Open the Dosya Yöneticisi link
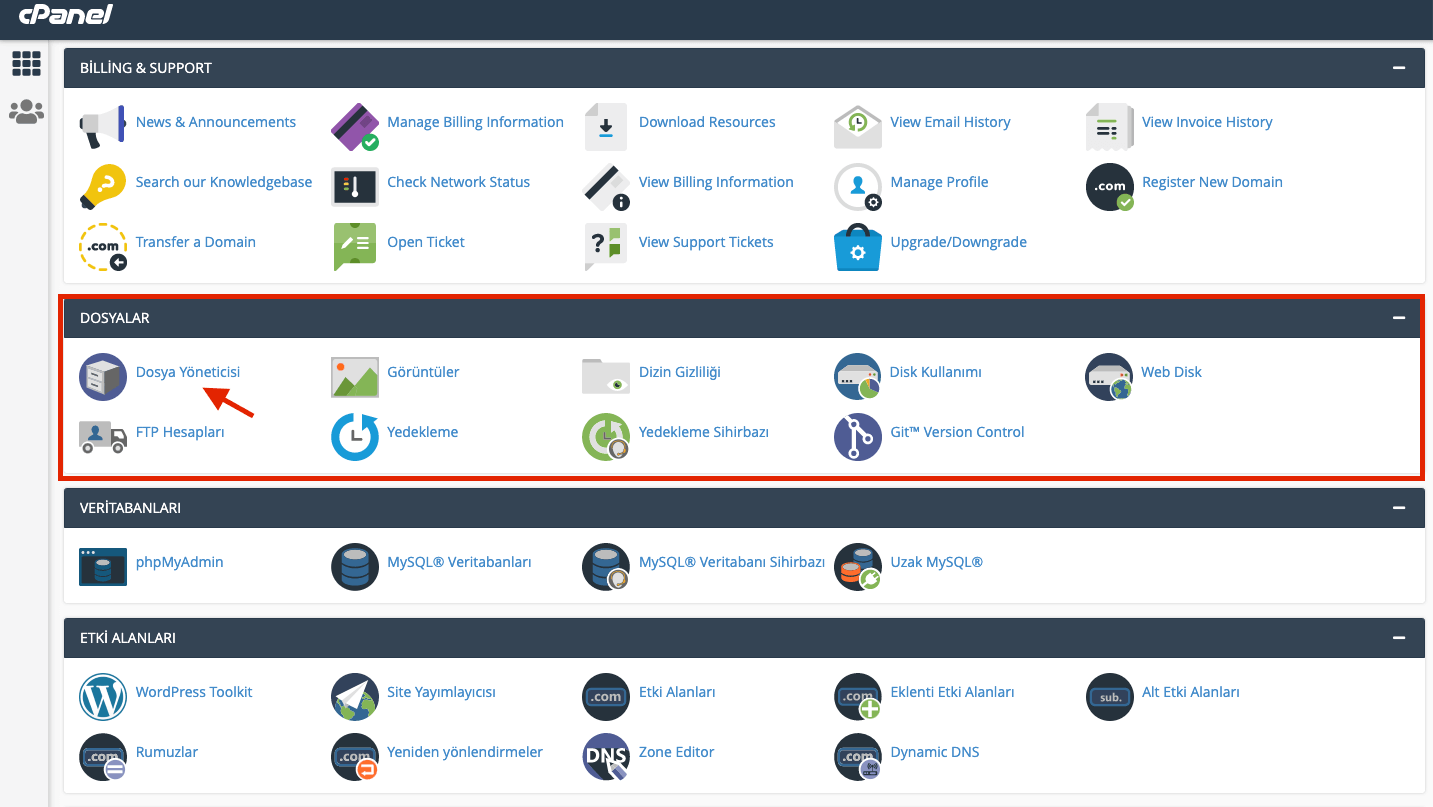1433x807 pixels. point(188,372)
